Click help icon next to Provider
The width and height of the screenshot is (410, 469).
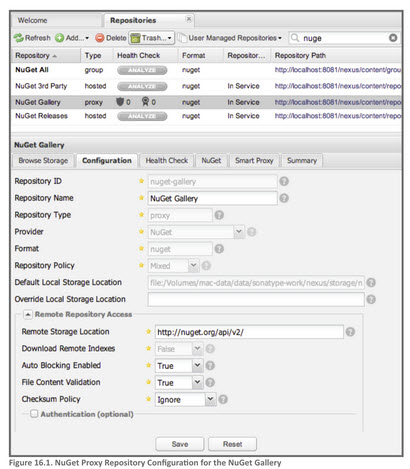(x=252, y=232)
